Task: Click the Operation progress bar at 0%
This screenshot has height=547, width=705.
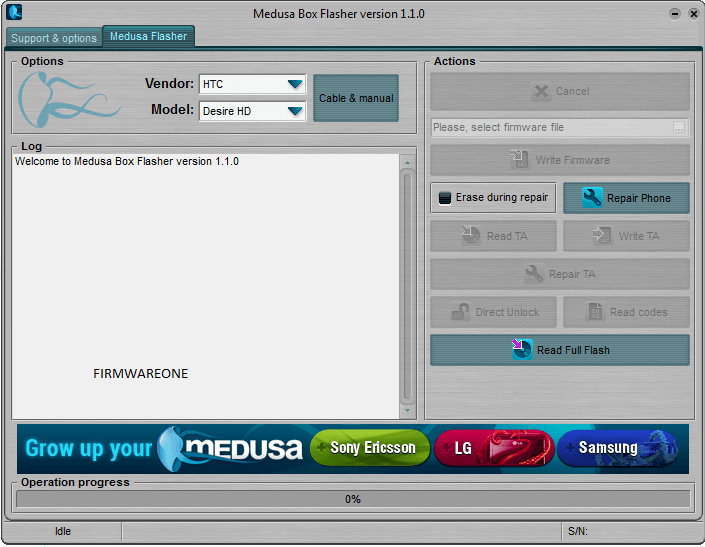Action: click(x=353, y=499)
